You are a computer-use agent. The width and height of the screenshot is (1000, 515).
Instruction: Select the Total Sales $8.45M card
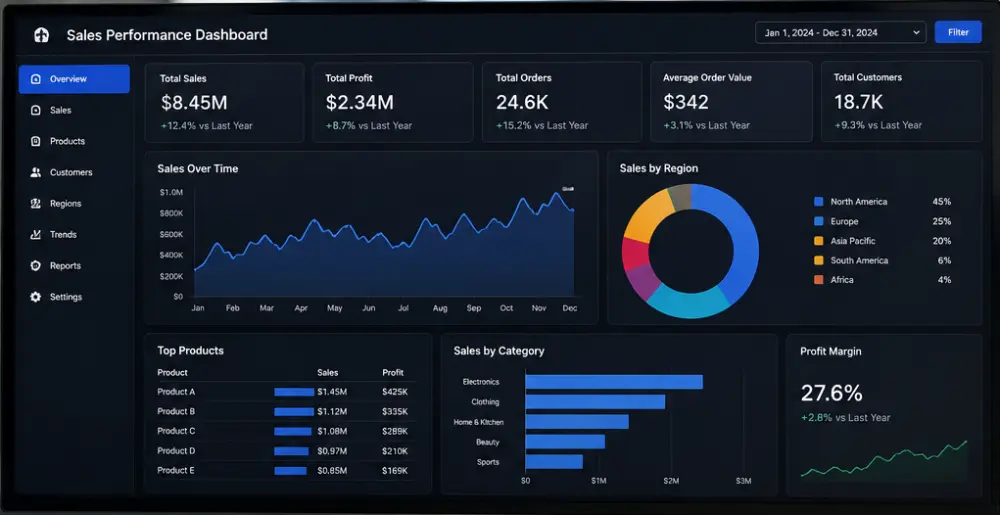point(224,102)
